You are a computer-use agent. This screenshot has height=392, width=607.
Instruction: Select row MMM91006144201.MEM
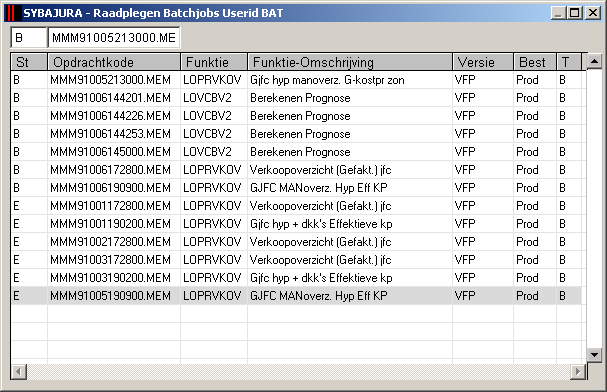coord(296,98)
